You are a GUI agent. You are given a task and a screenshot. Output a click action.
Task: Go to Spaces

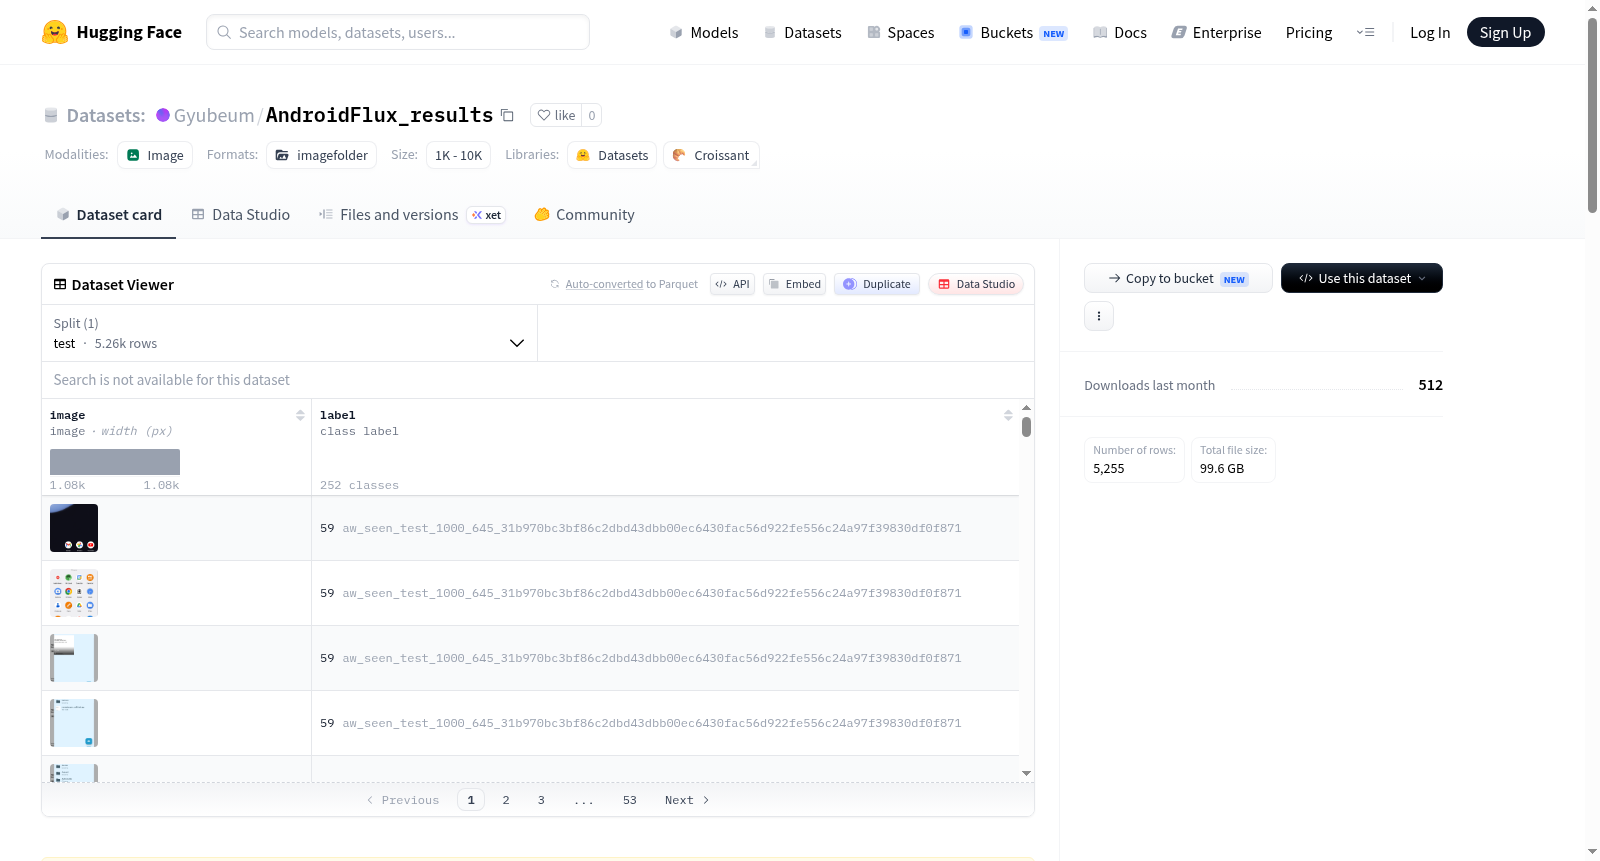(x=900, y=32)
